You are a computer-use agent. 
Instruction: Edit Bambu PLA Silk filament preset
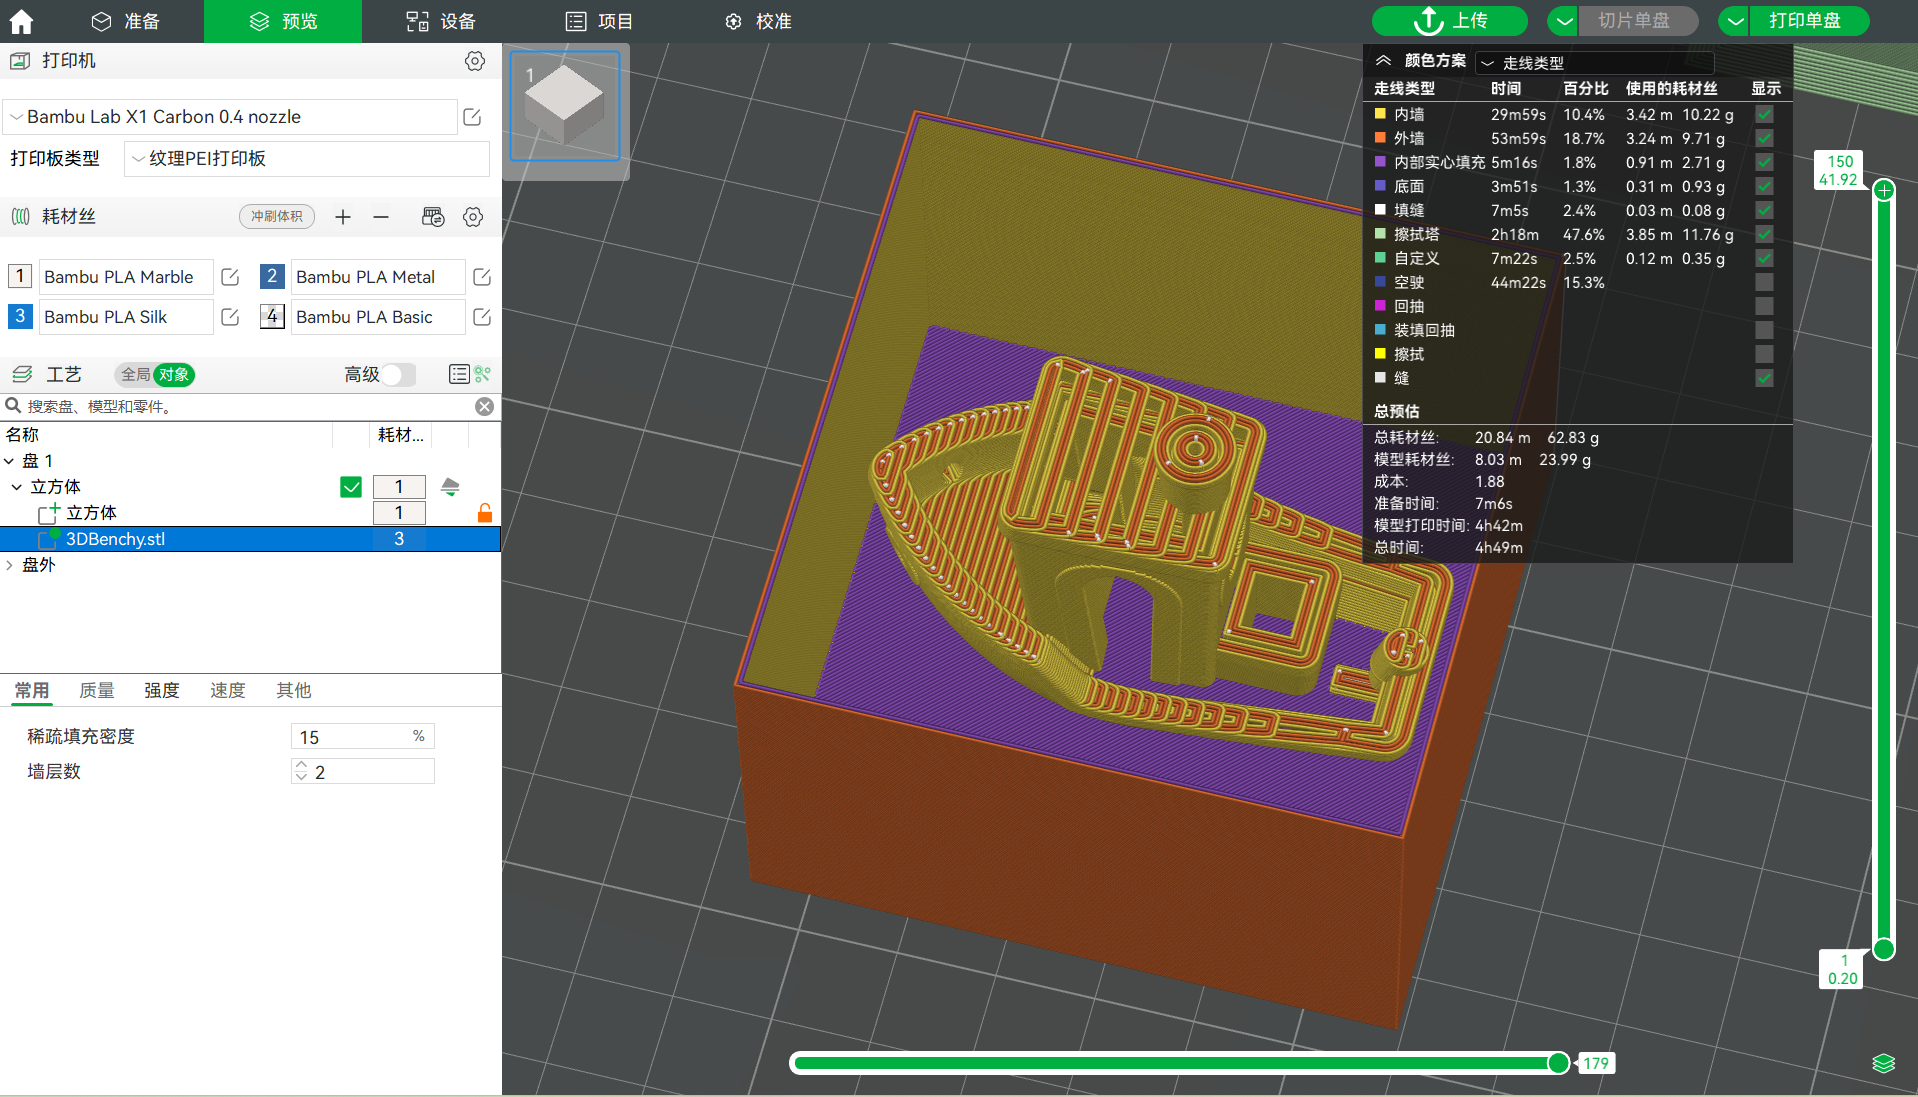click(x=230, y=317)
